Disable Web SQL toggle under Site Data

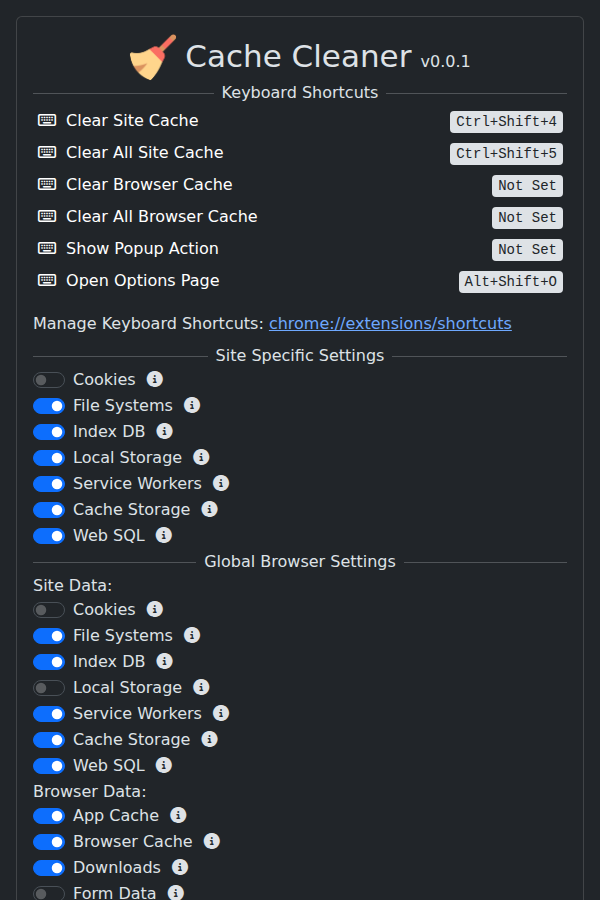(49, 765)
